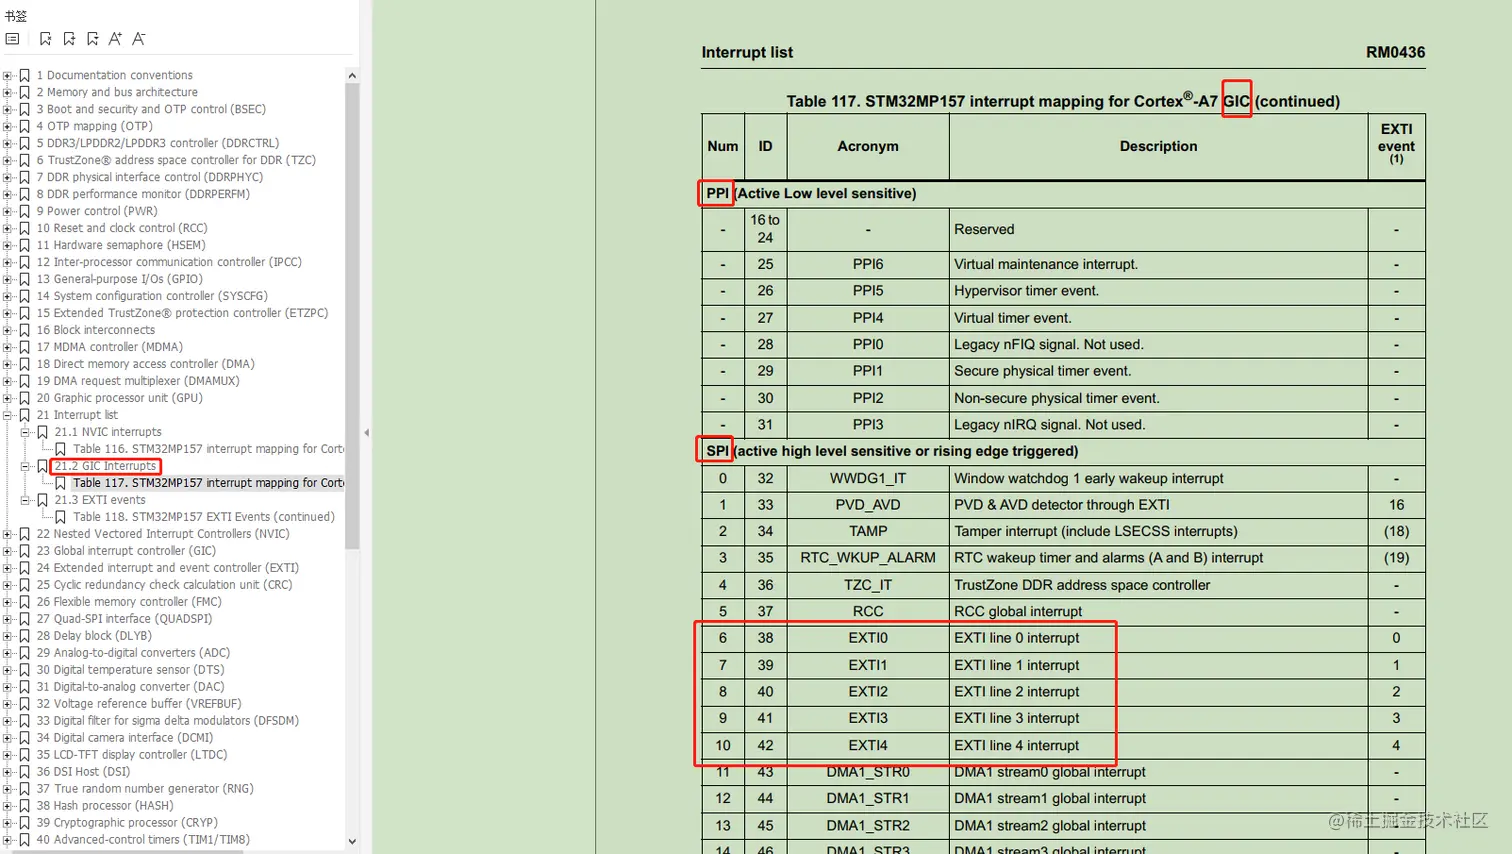Expand the 5 DDR3/LPDDR2/LPDDR3 controller node
1512x854 pixels.
click(8, 143)
